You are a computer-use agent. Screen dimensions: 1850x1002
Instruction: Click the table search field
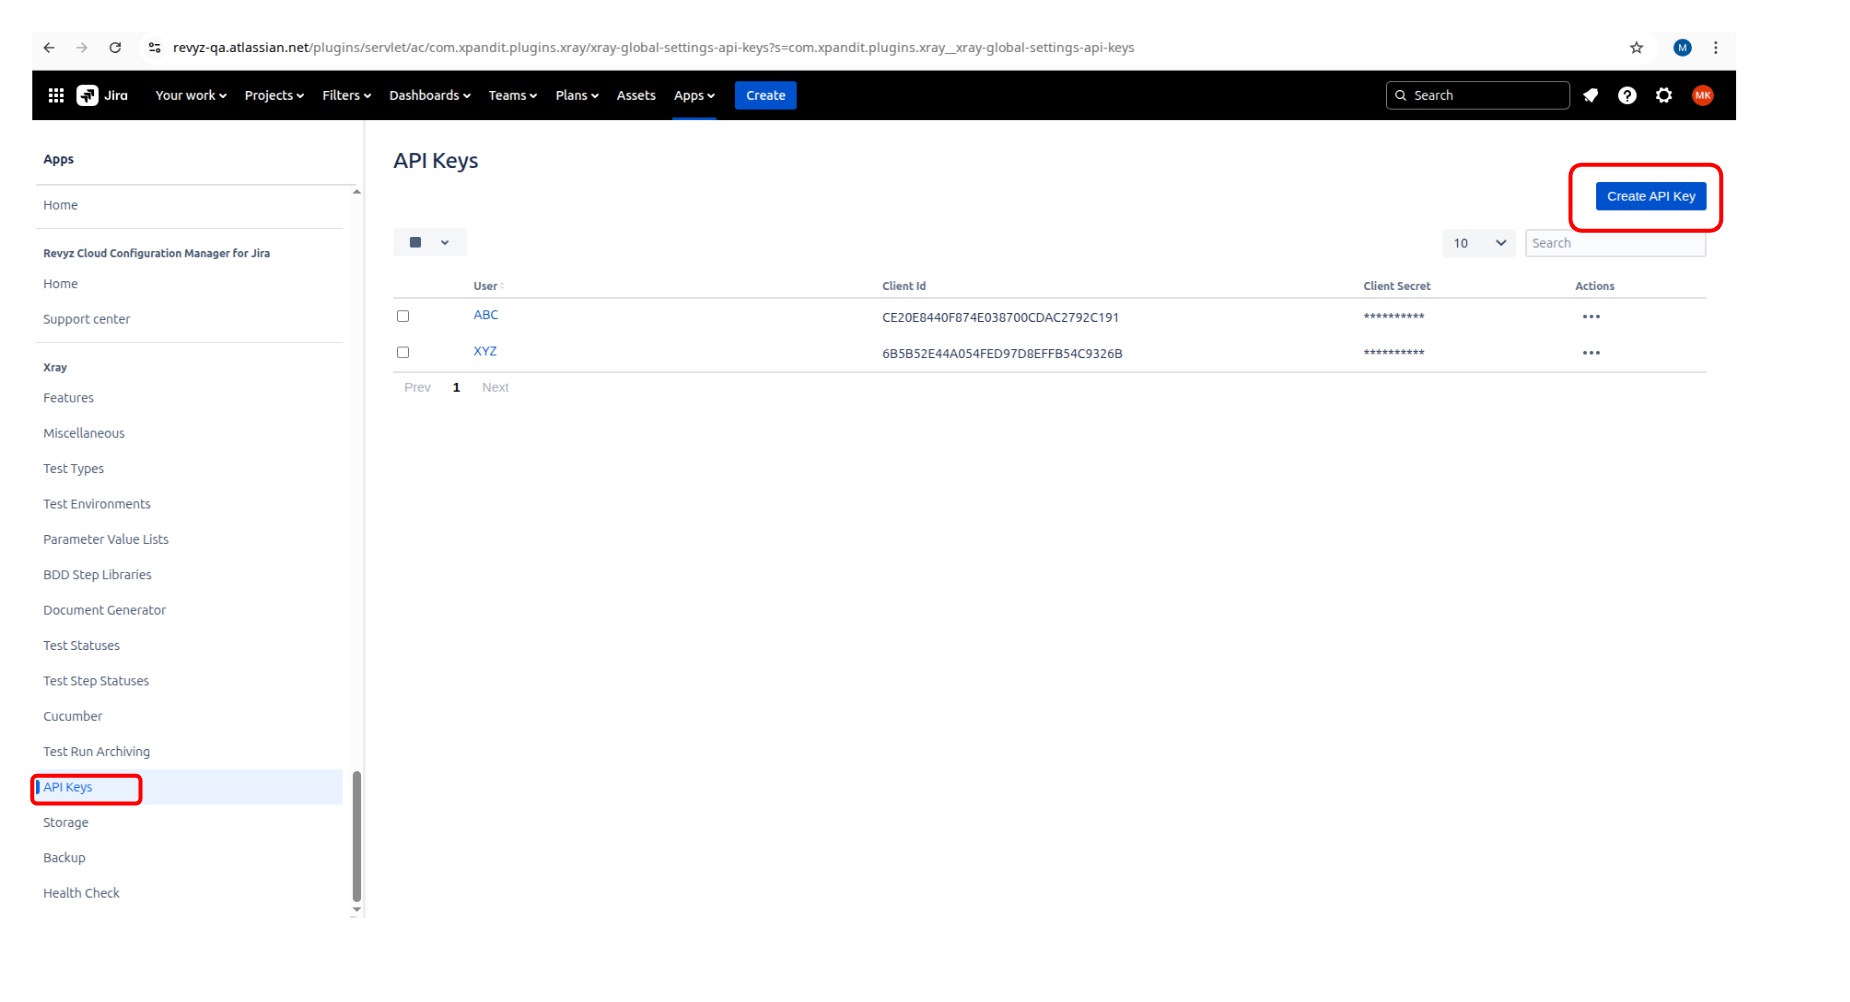1615,243
